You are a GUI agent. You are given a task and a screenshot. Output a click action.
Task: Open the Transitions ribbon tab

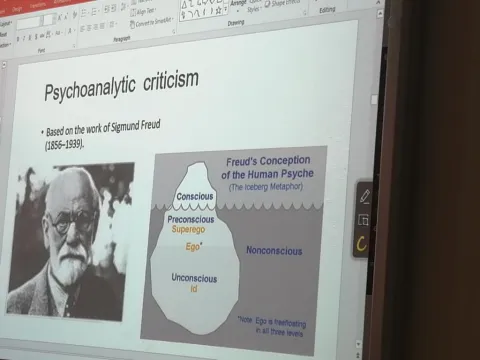click(38, 6)
